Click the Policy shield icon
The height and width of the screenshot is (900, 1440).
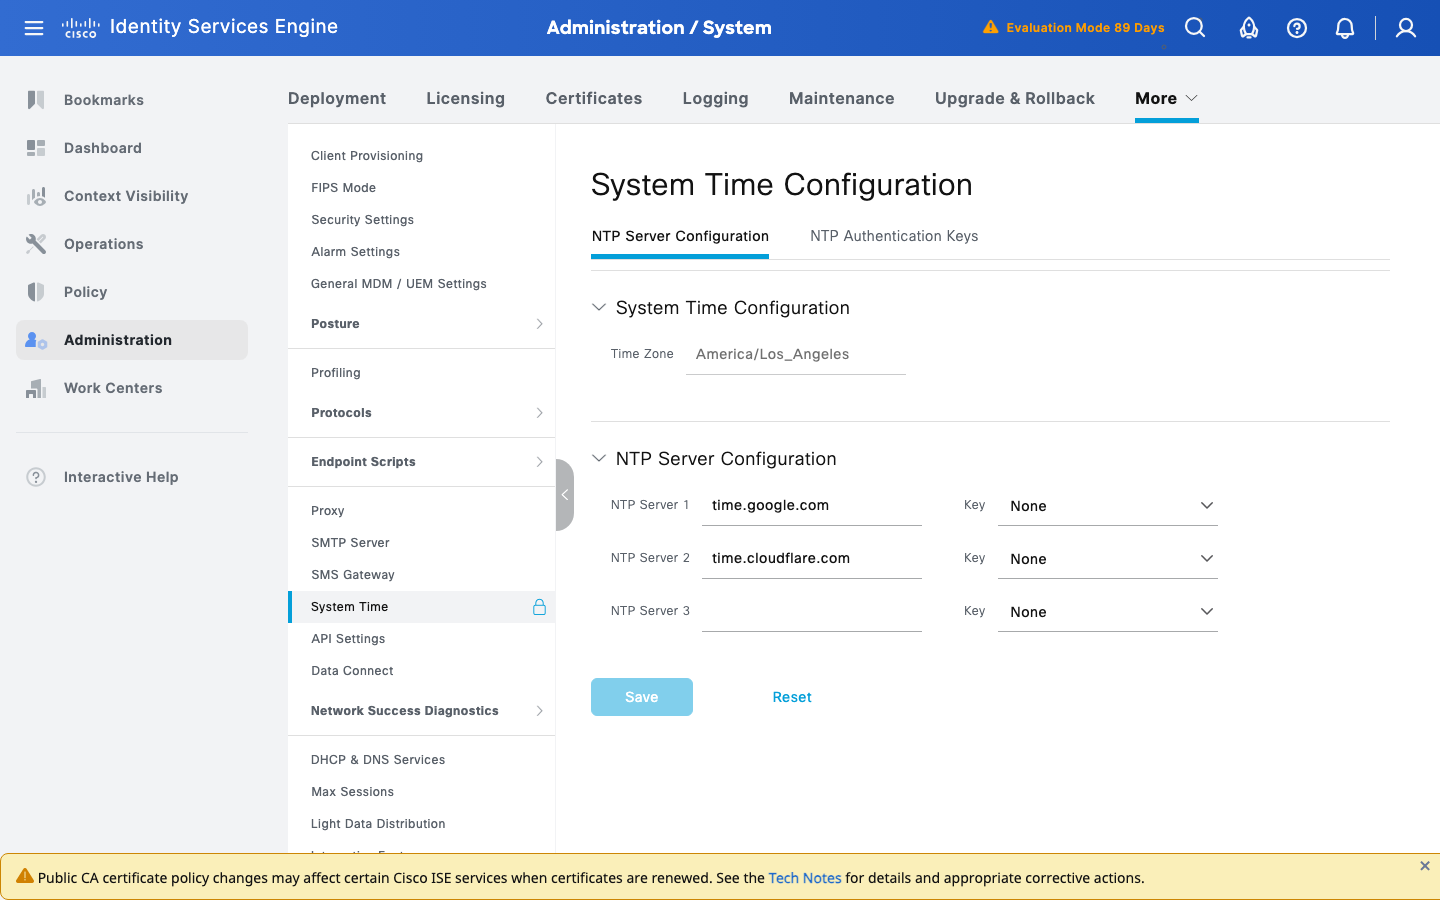pos(36,292)
